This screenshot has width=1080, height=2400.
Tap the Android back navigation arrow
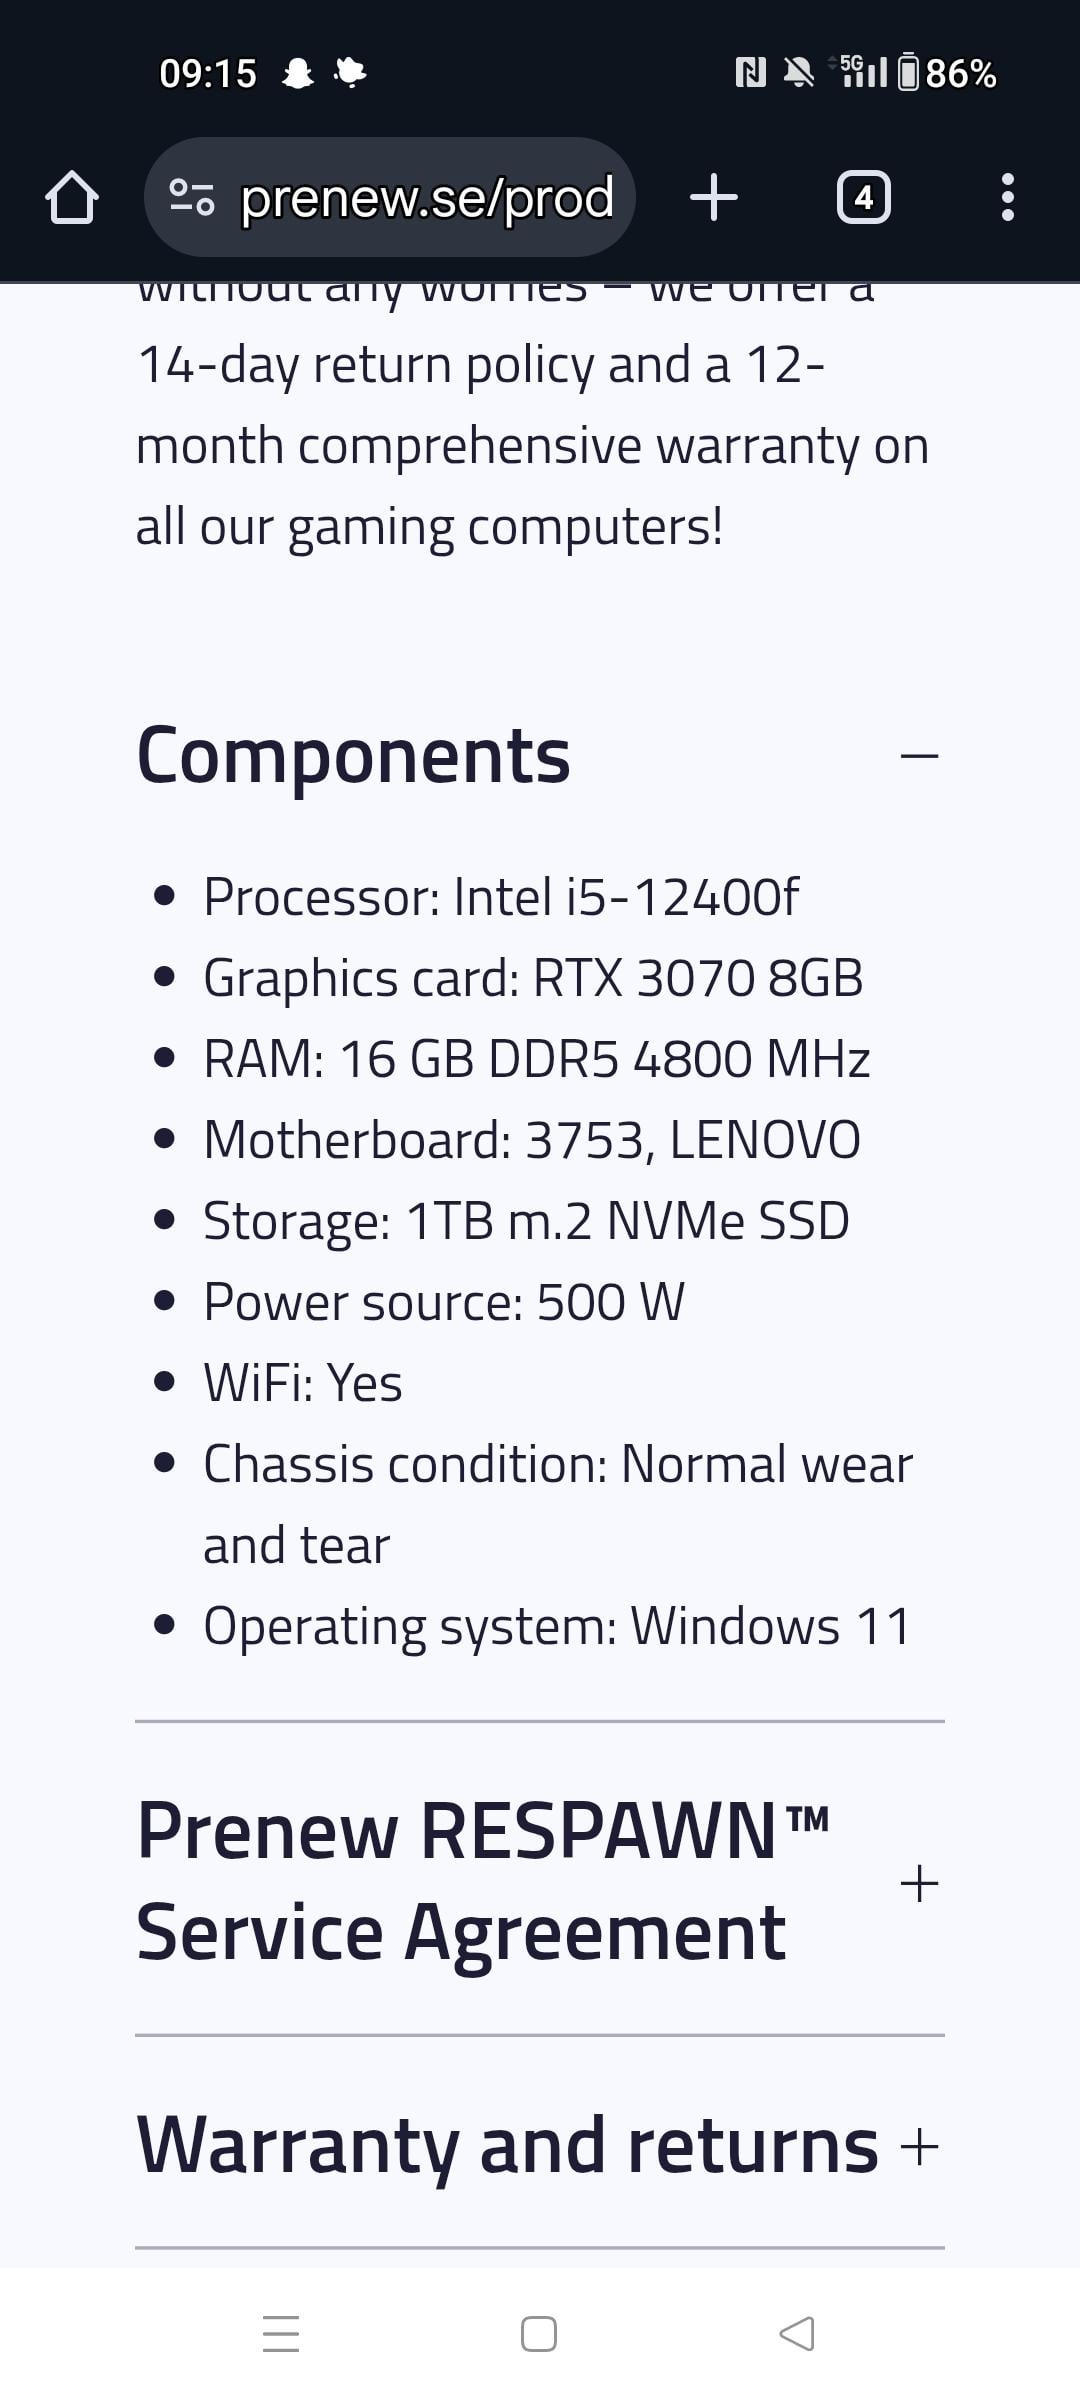pyautogui.click(x=797, y=2333)
